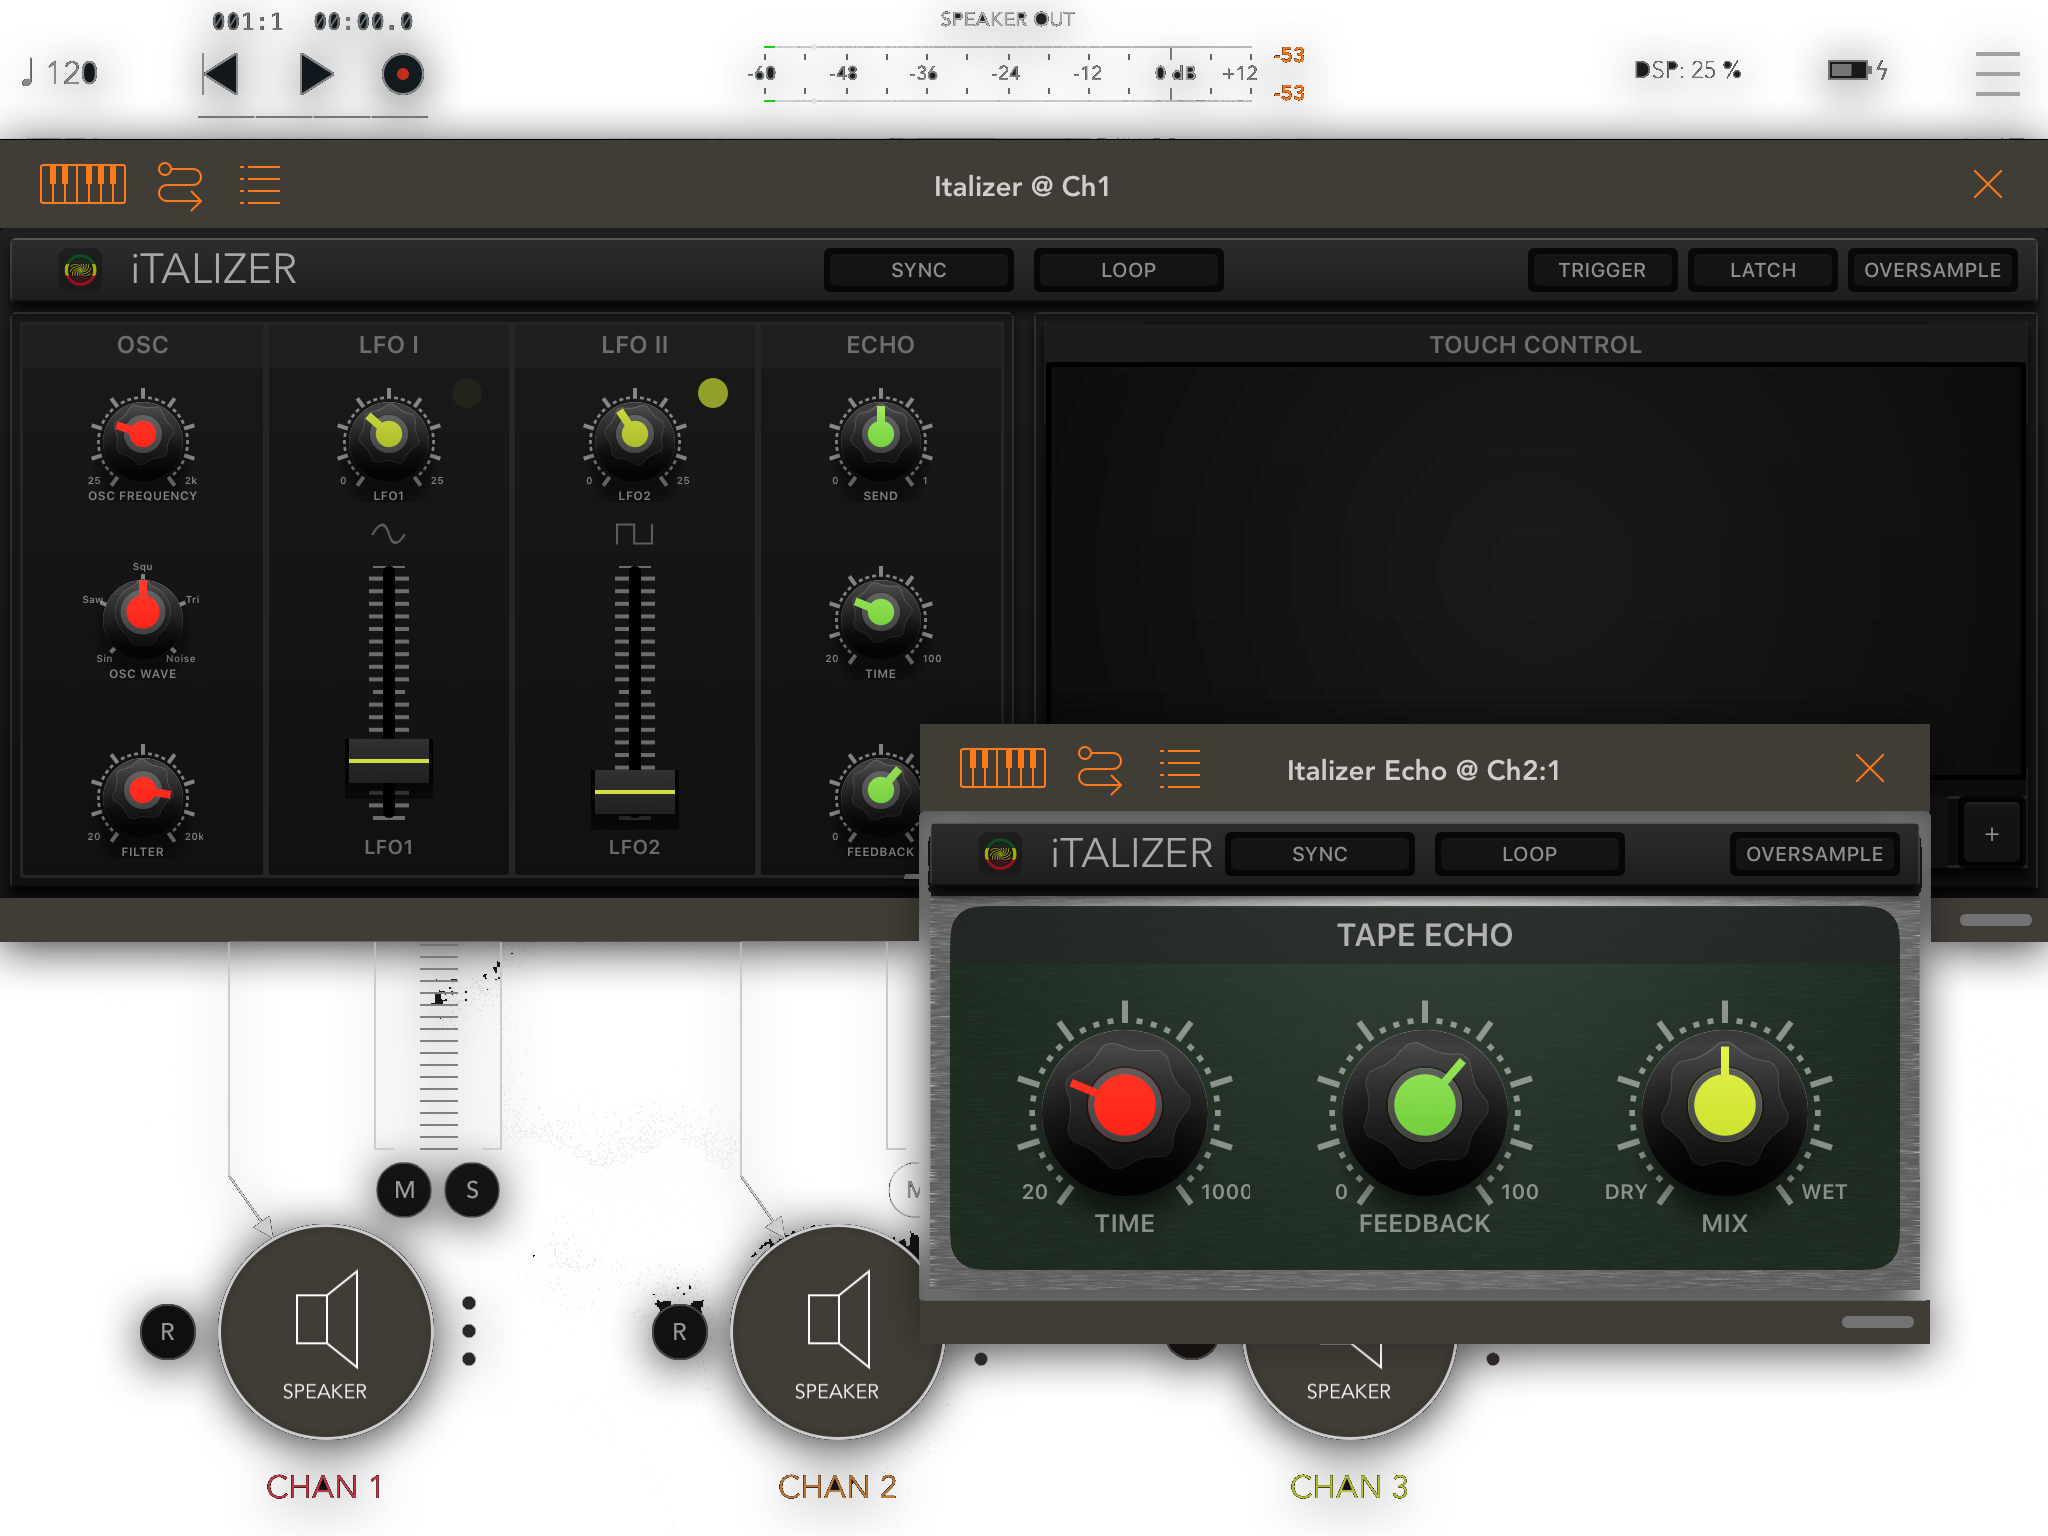Click the CHAN 3 label
The height and width of the screenshot is (1536, 2048).
(x=1348, y=1487)
